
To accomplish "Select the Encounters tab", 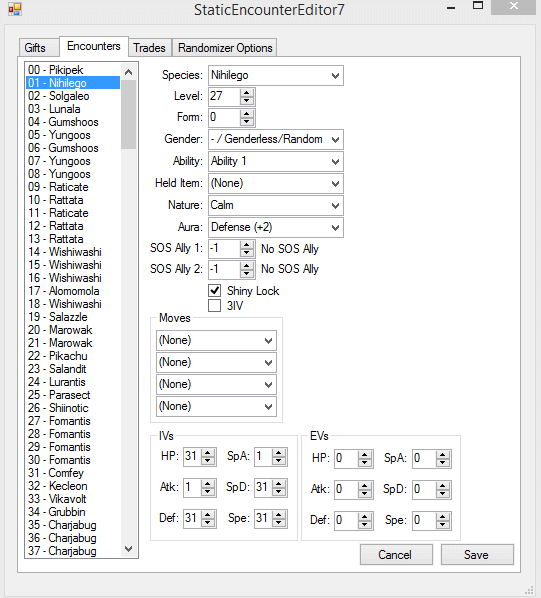I will pos(94,46).
